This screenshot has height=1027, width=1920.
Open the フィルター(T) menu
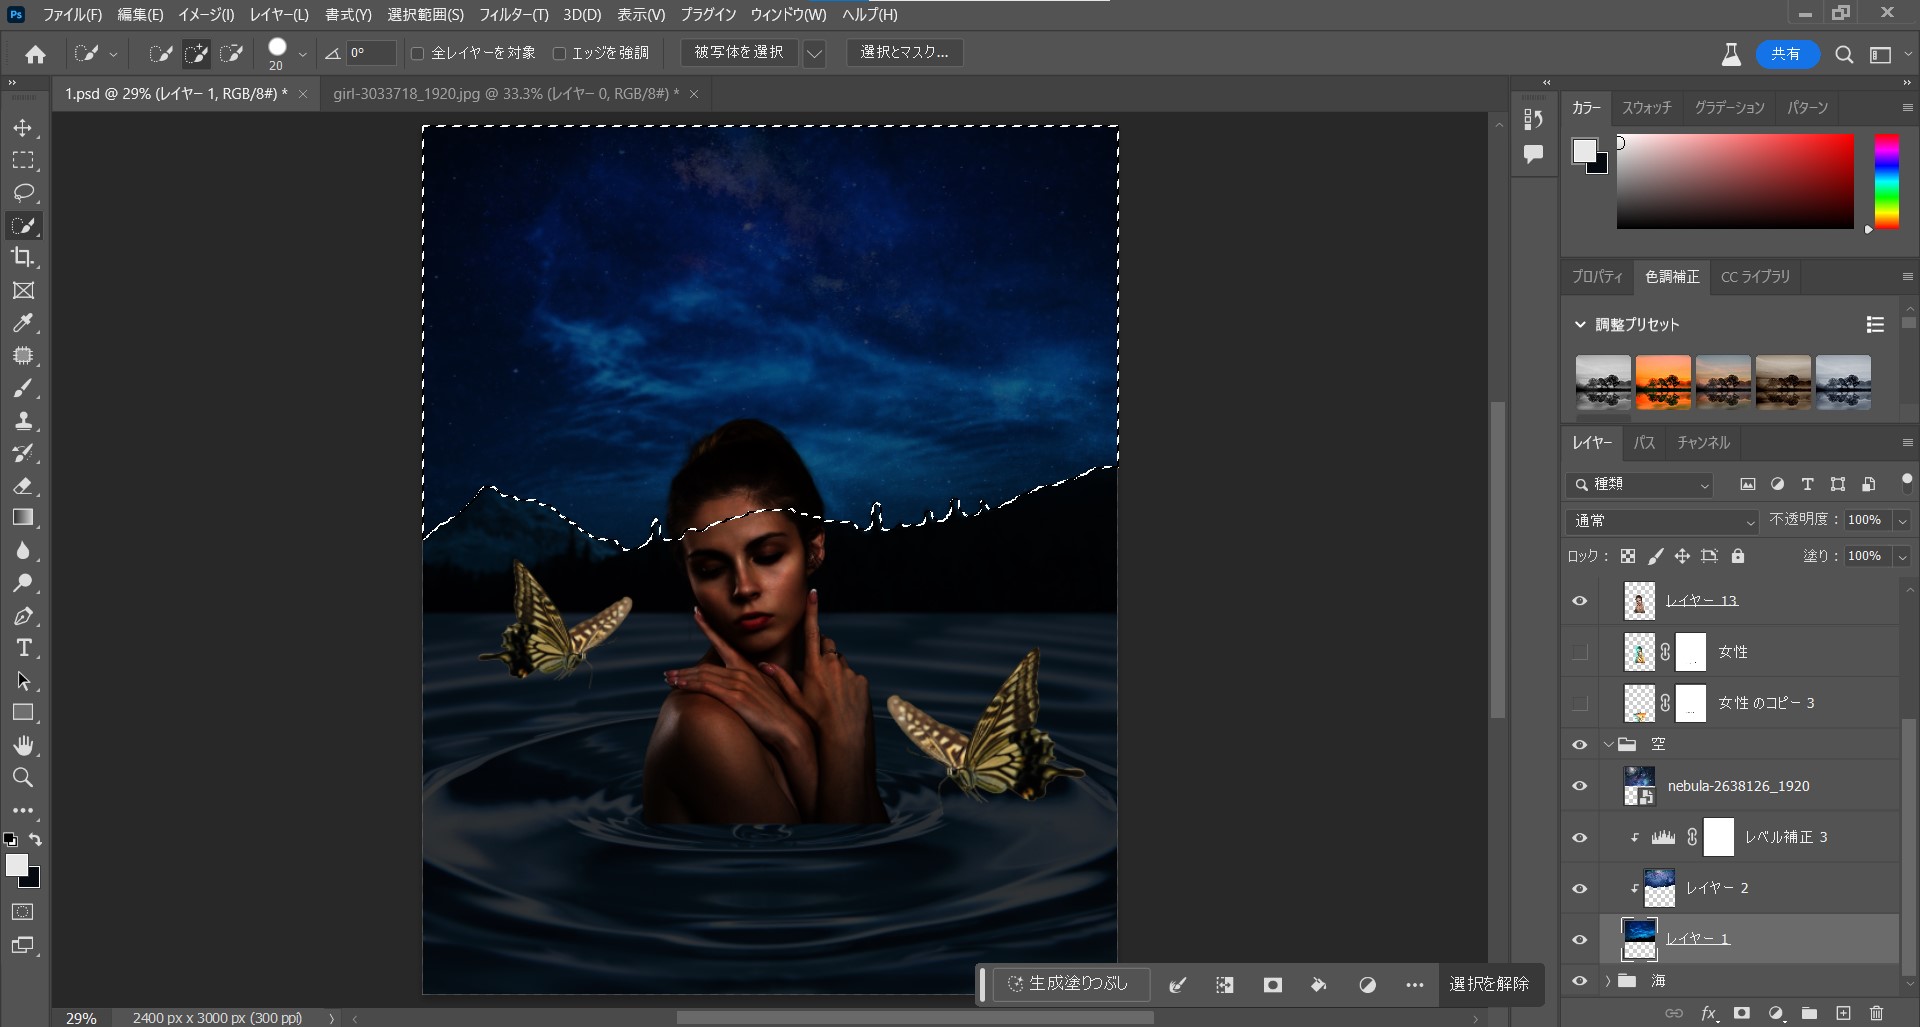pos(514,15)
